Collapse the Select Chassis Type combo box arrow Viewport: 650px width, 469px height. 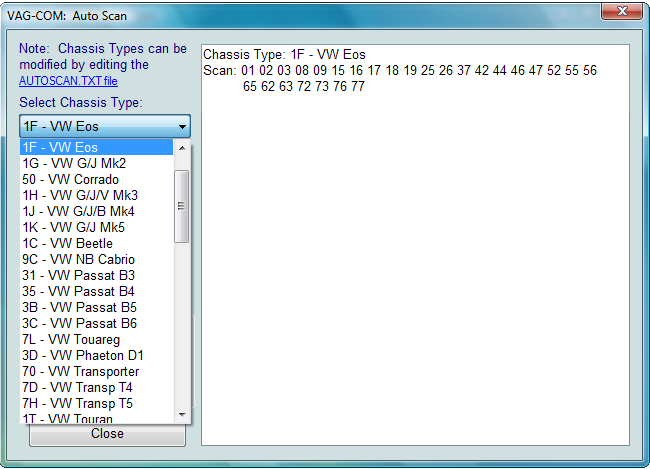pos(182,126)
